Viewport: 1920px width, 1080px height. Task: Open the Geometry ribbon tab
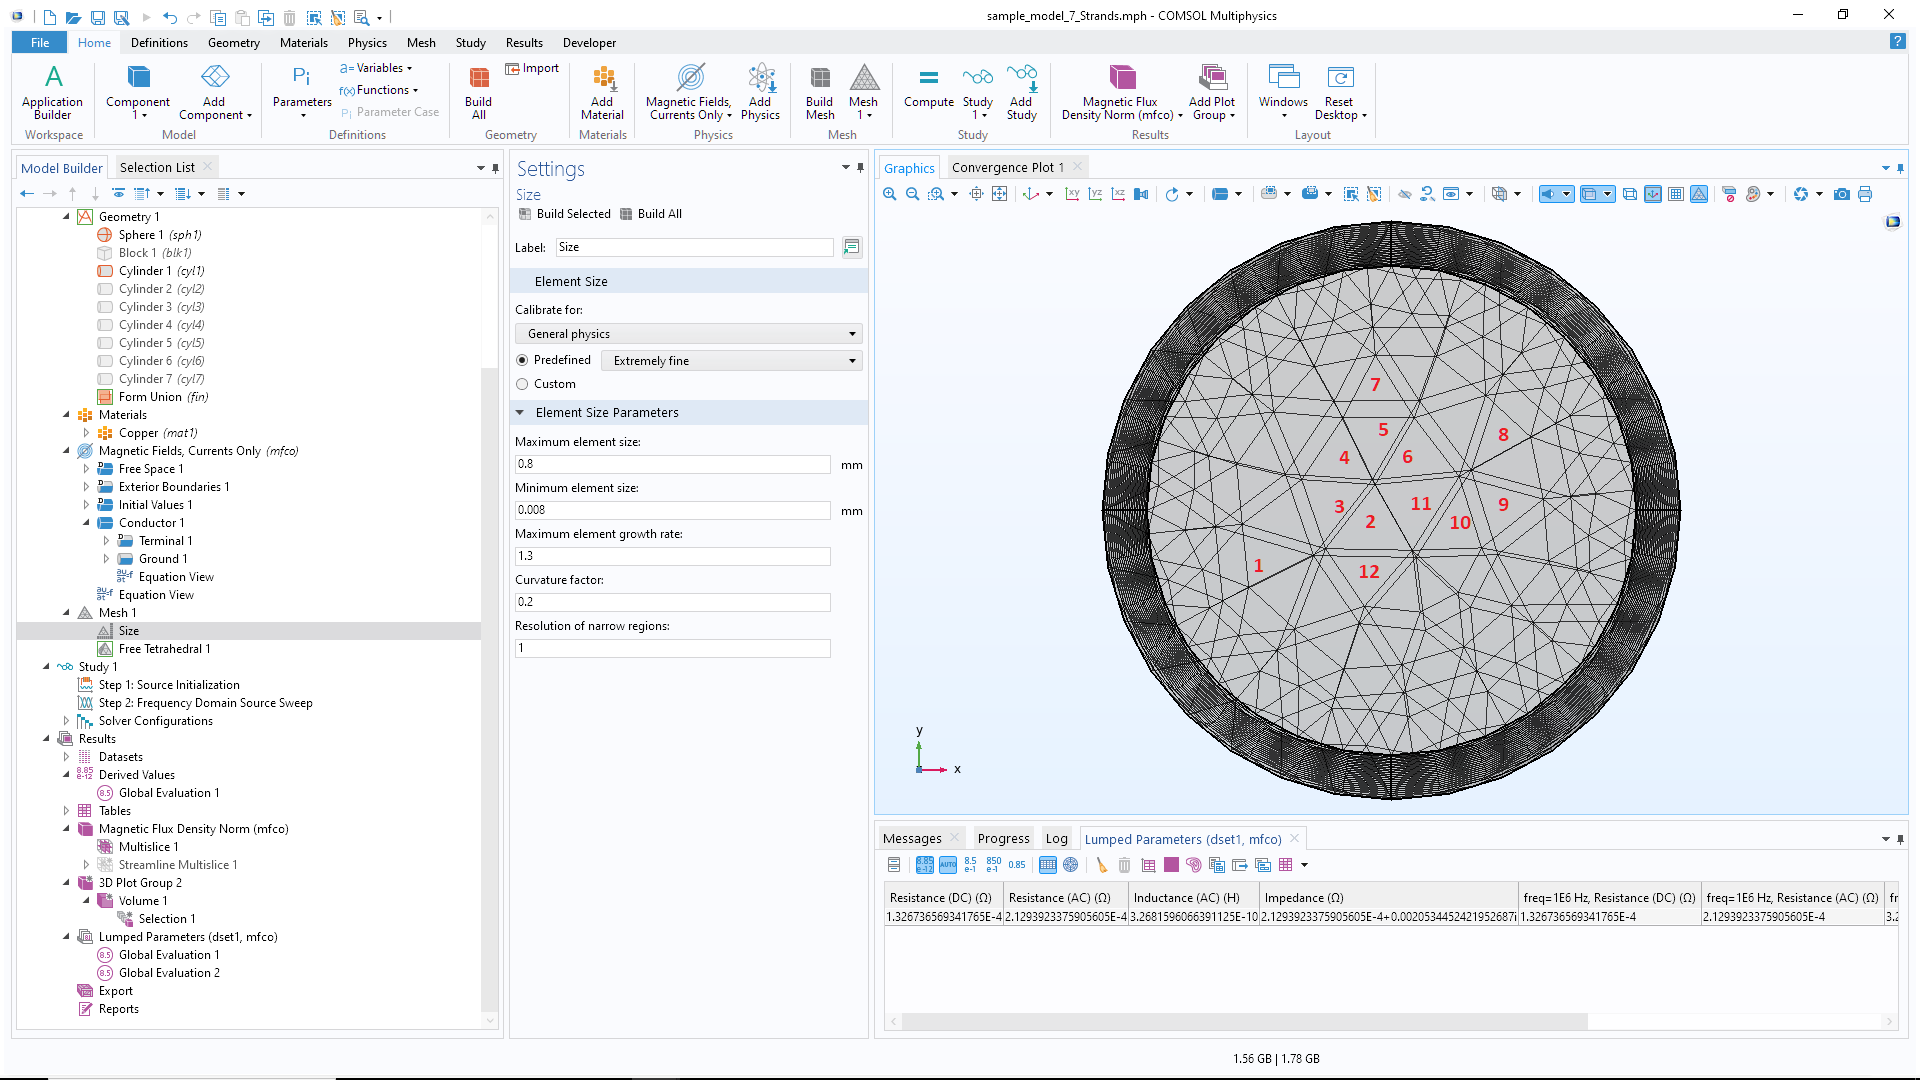[233, 43]
